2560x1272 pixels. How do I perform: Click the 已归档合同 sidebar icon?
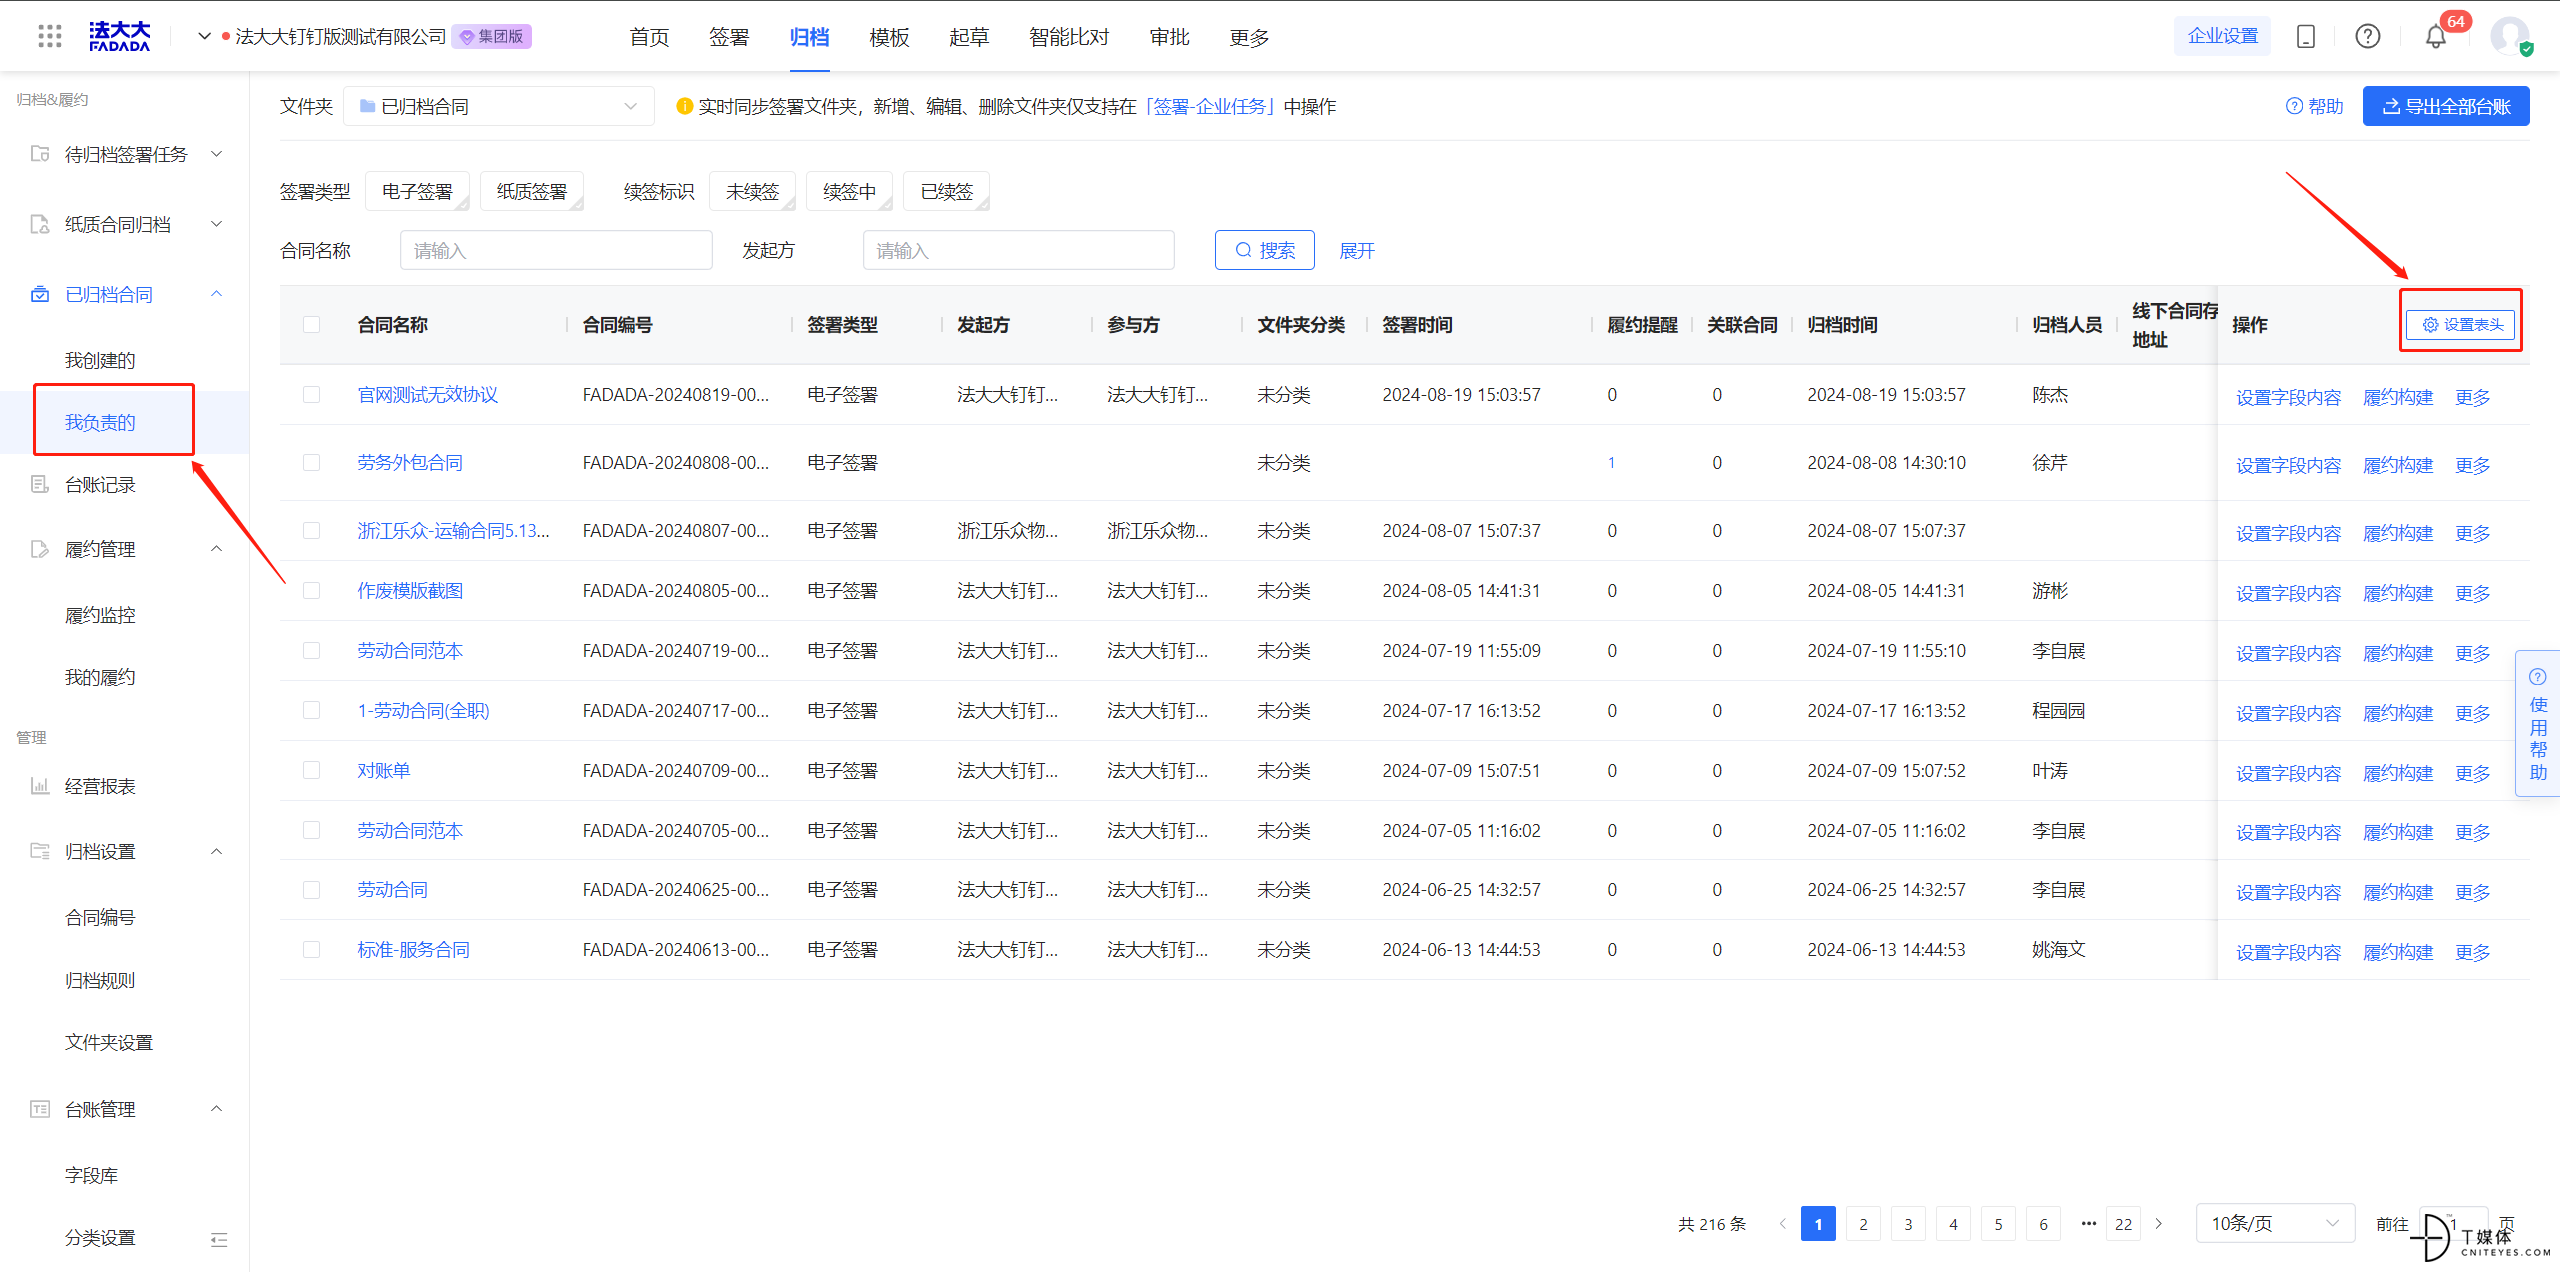40,294
